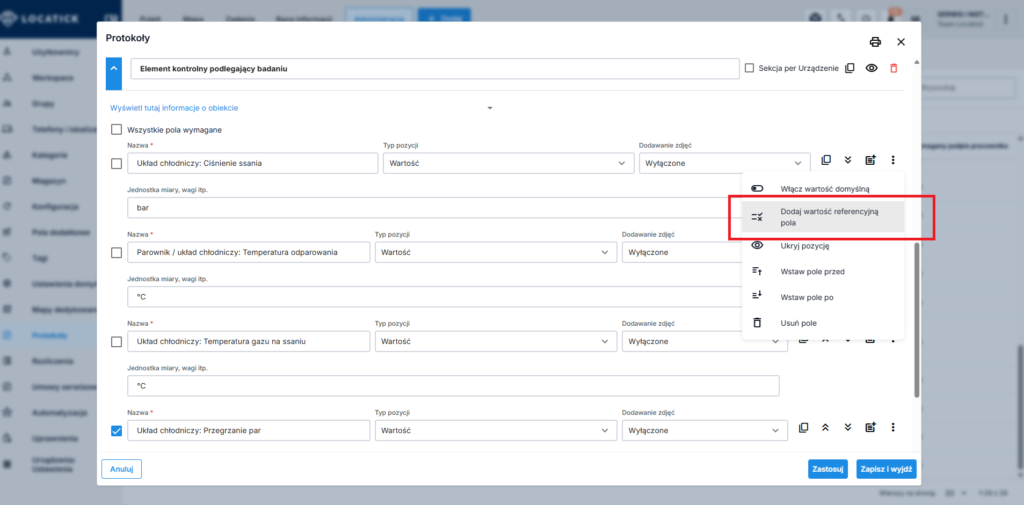Delete section with the red trash icon
The height and width of the screenshot is (505, 1024).
point(893,68)
